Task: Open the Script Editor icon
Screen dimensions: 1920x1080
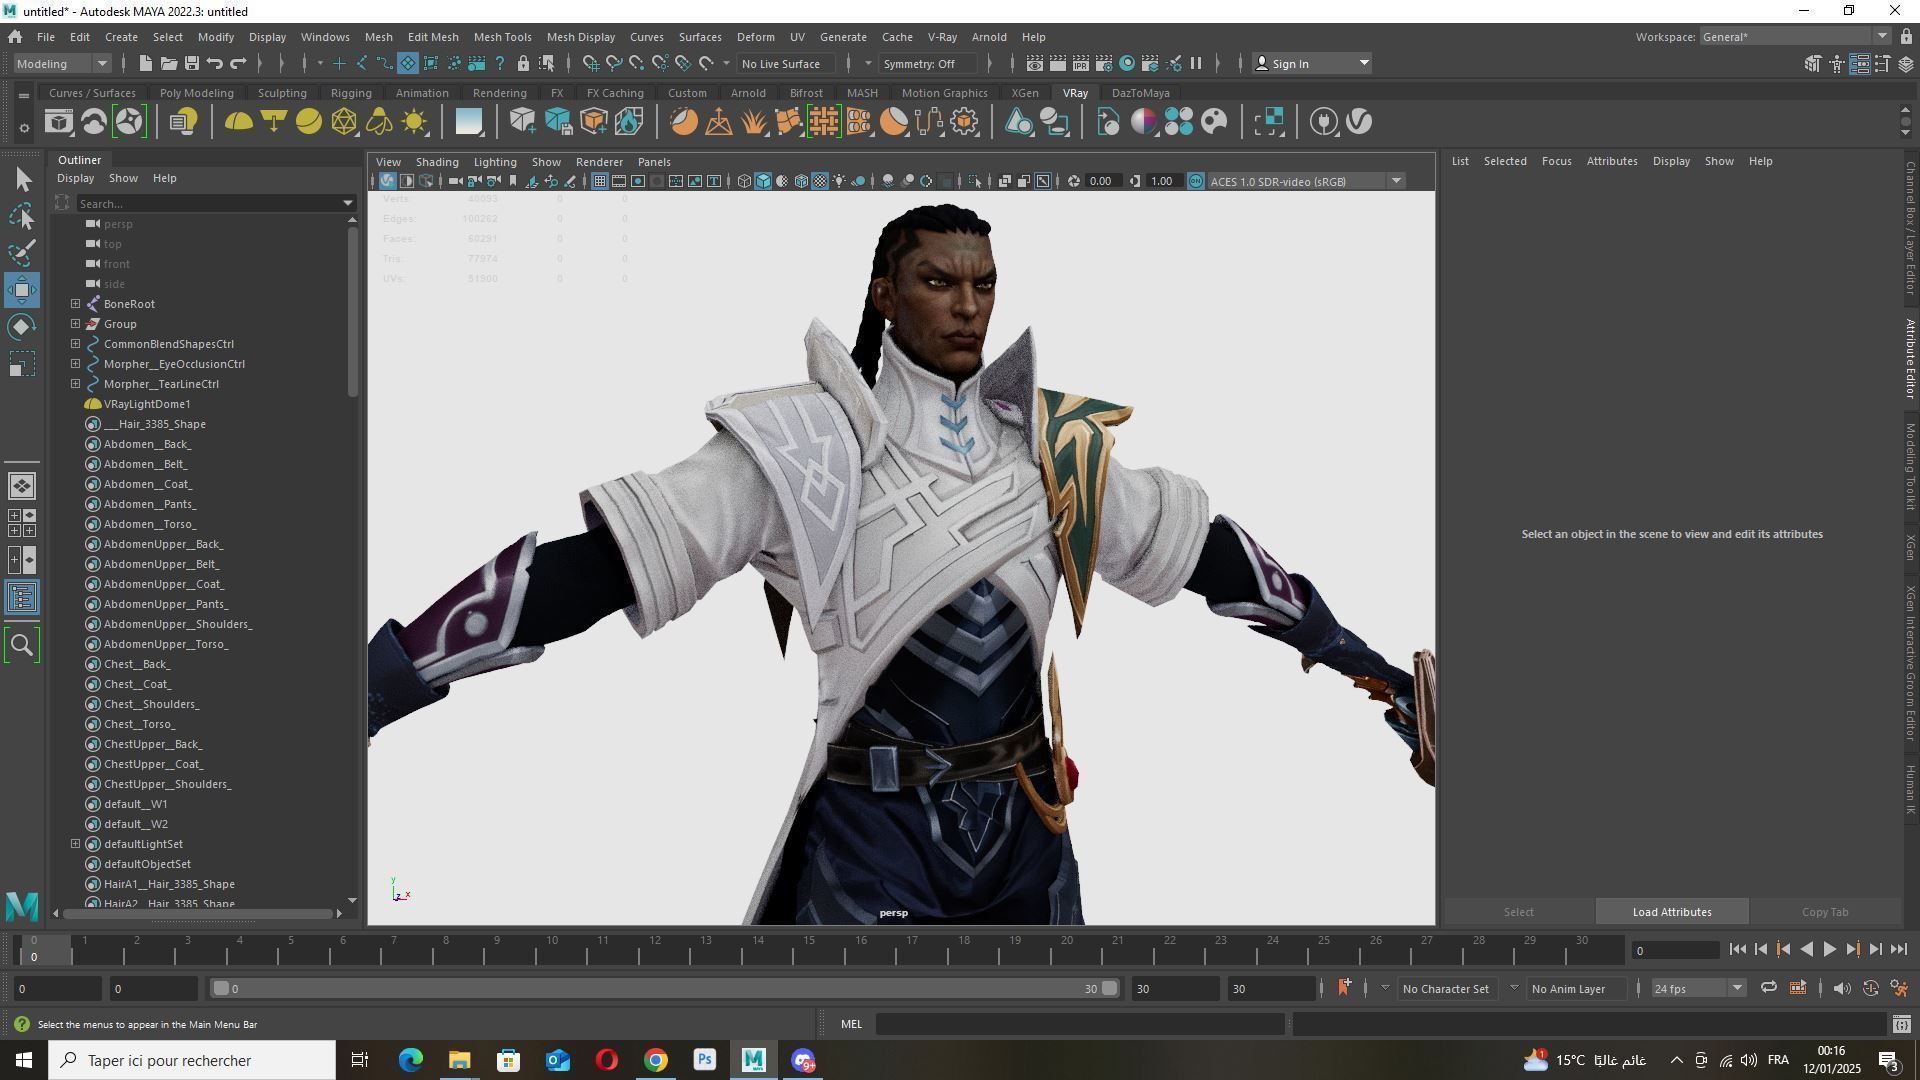Action: point(1901,1024)
